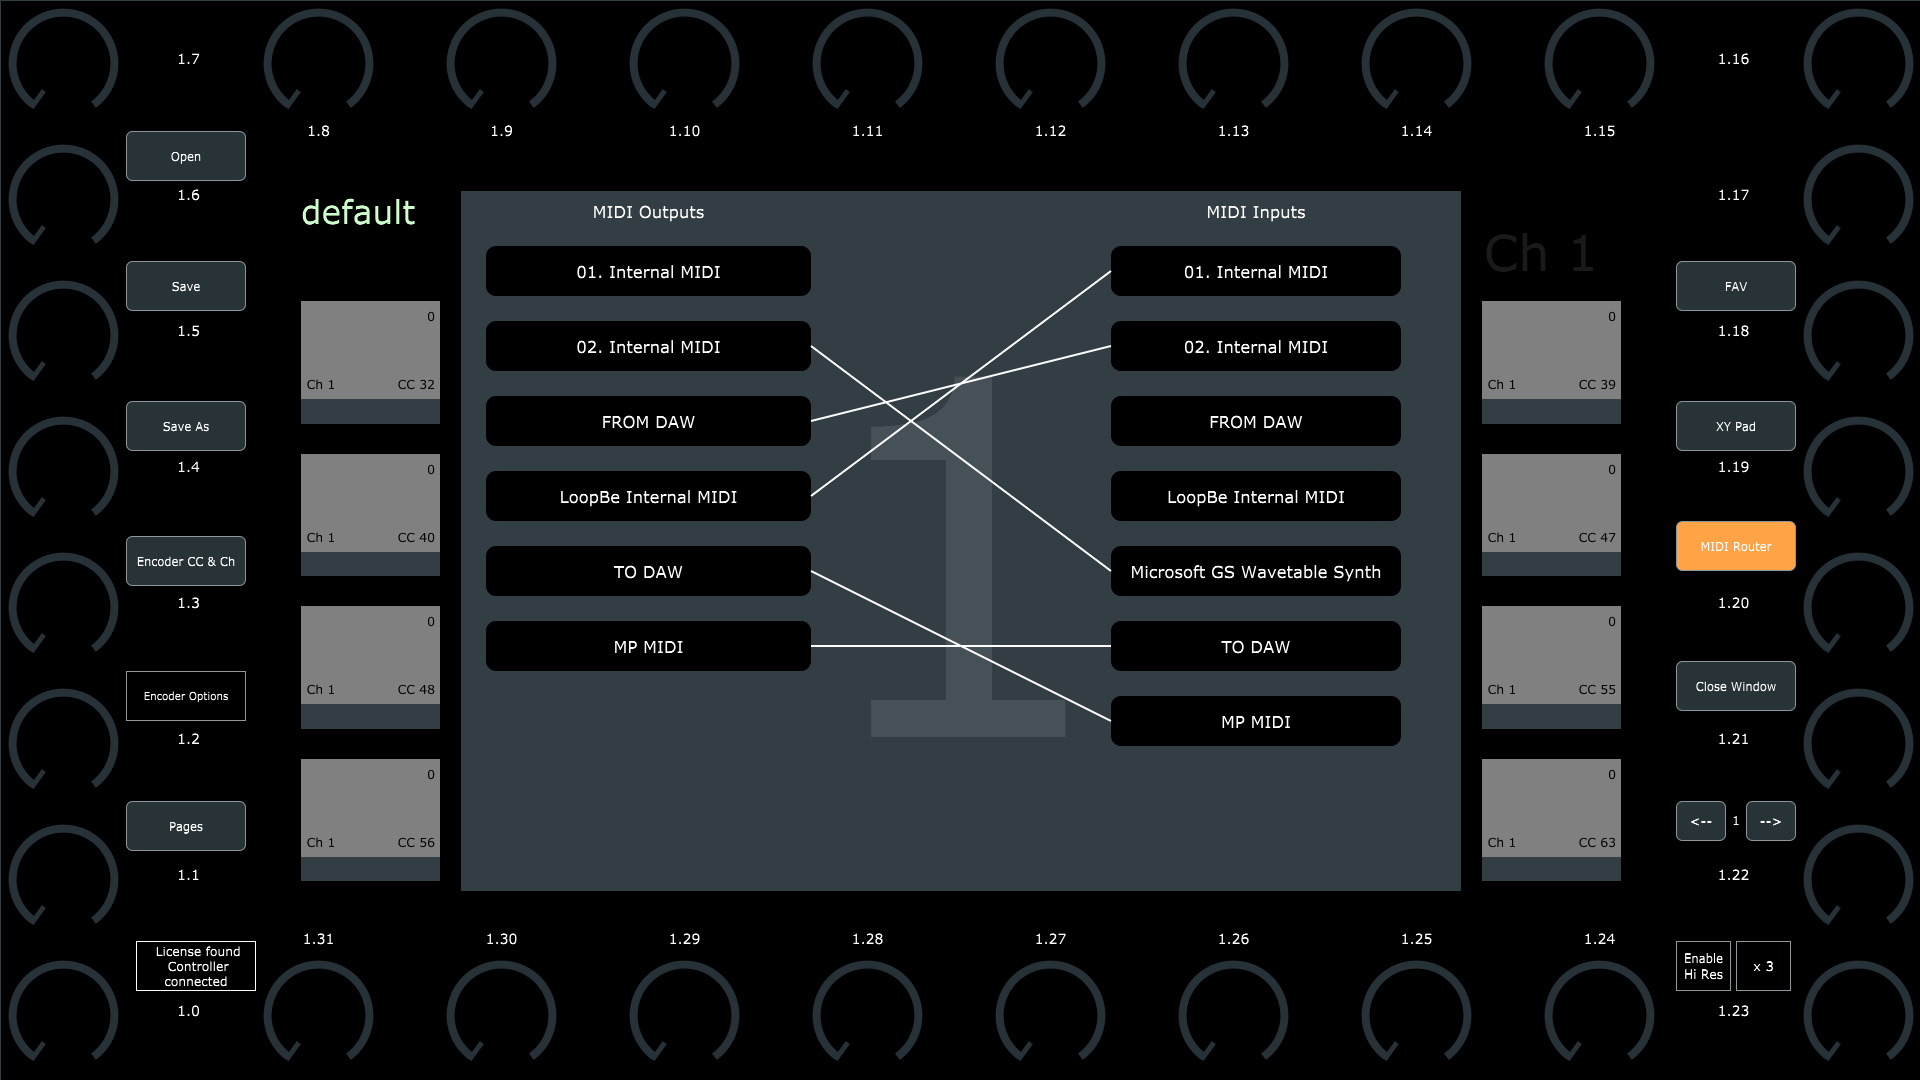Screen dimensions: 1920x1080
Task: Choose Save As button
Action: 186,426
